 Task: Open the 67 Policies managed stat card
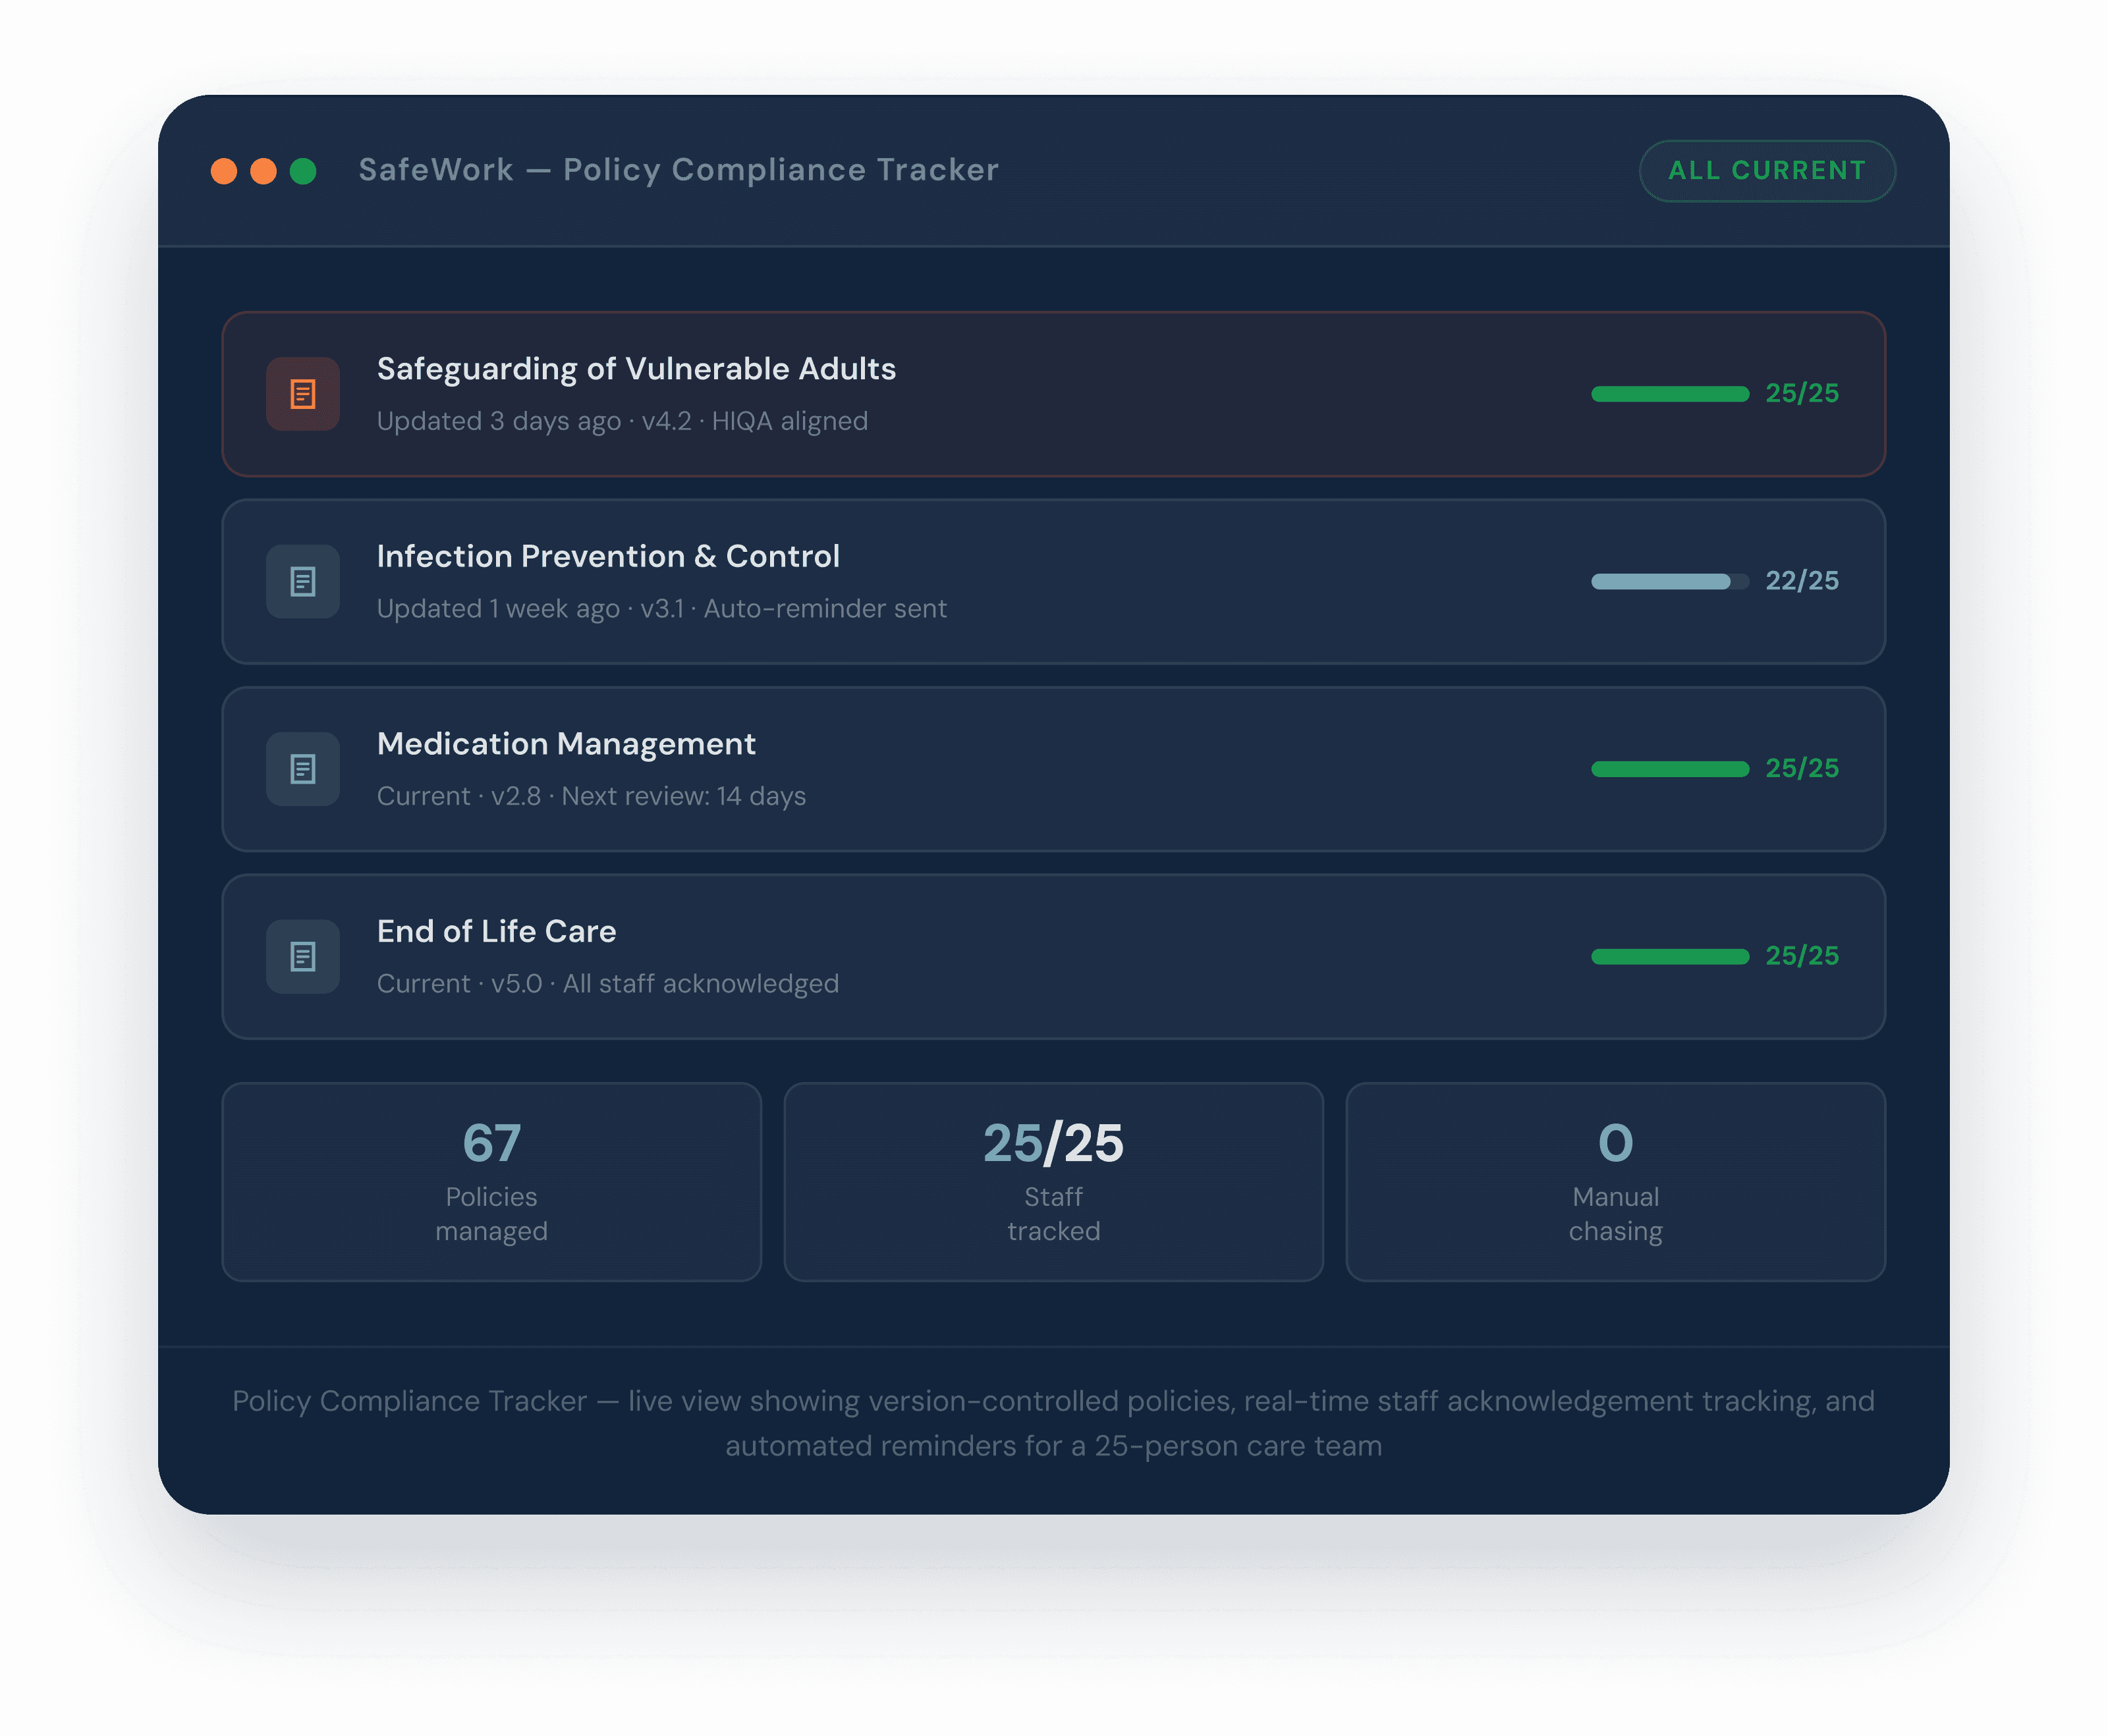pos(491,1181)
